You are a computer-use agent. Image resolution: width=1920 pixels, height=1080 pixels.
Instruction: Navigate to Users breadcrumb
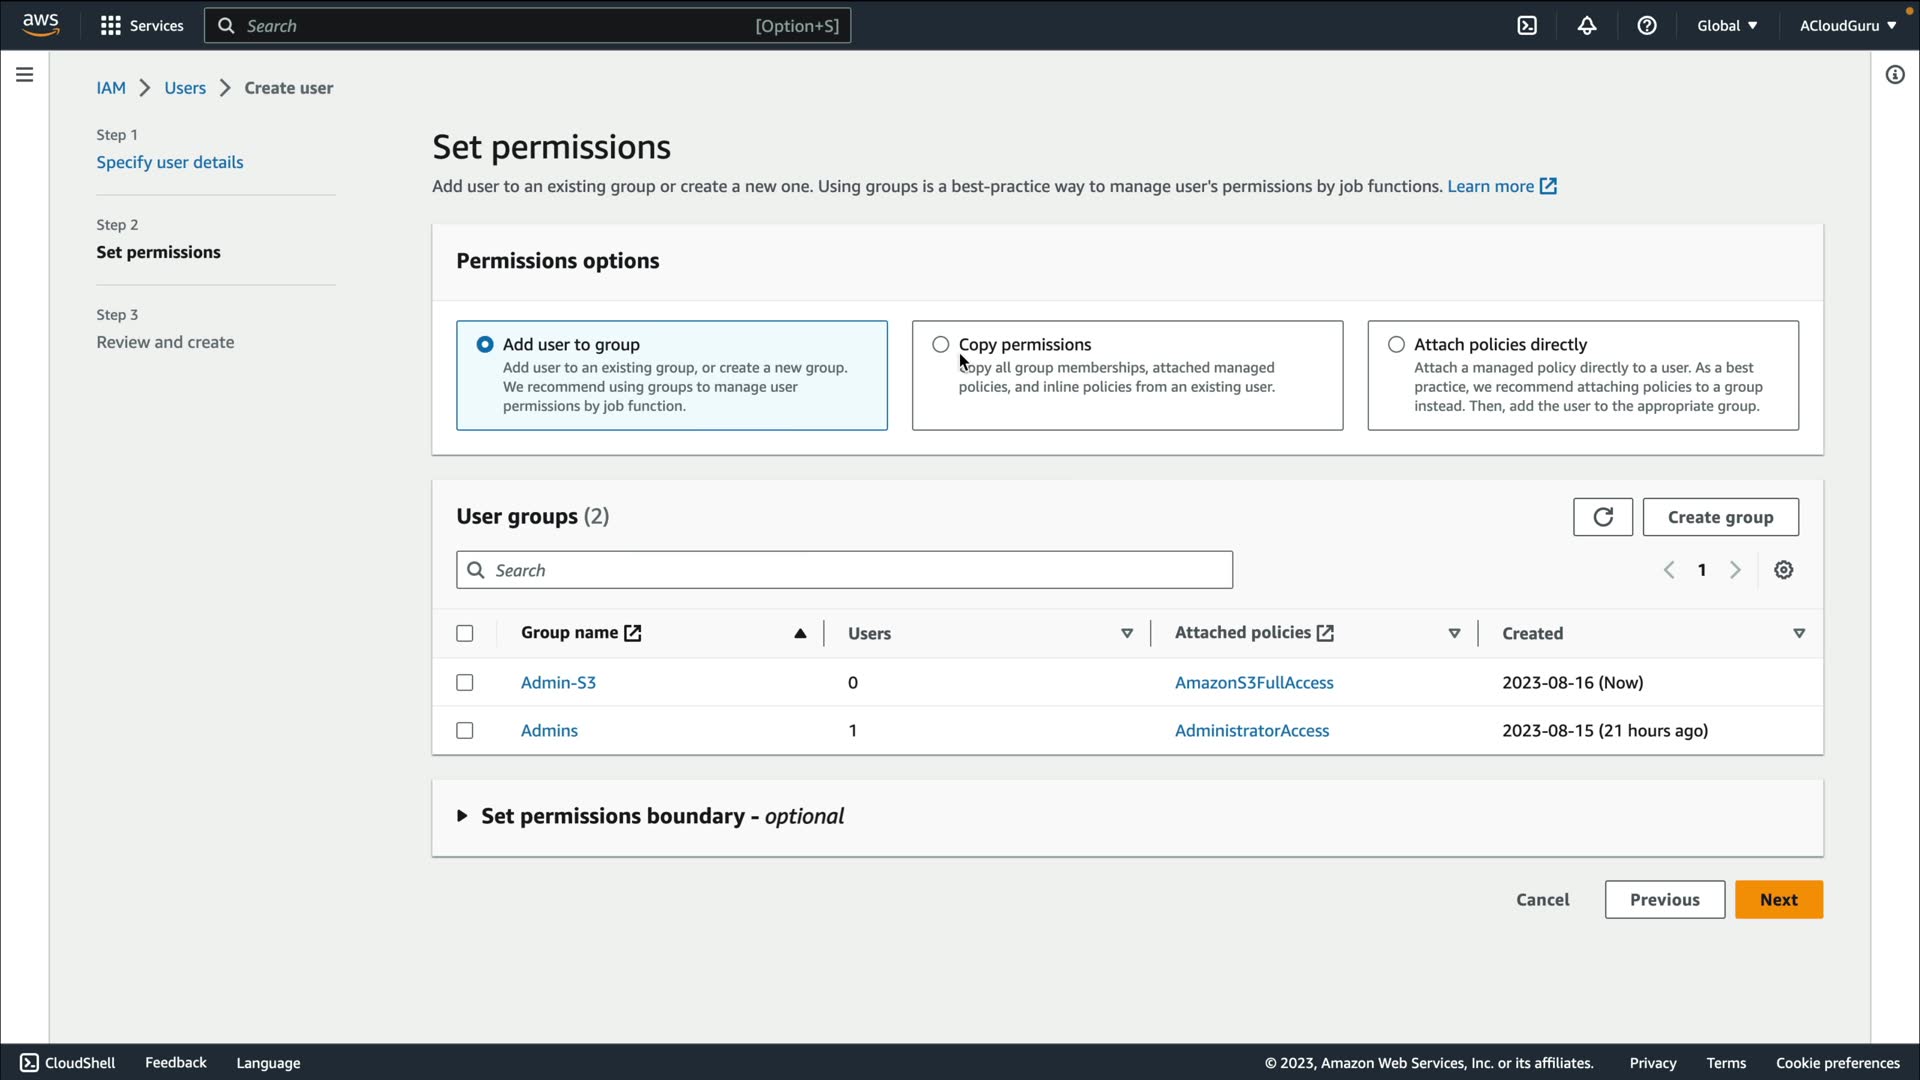(x=185, y=88)
